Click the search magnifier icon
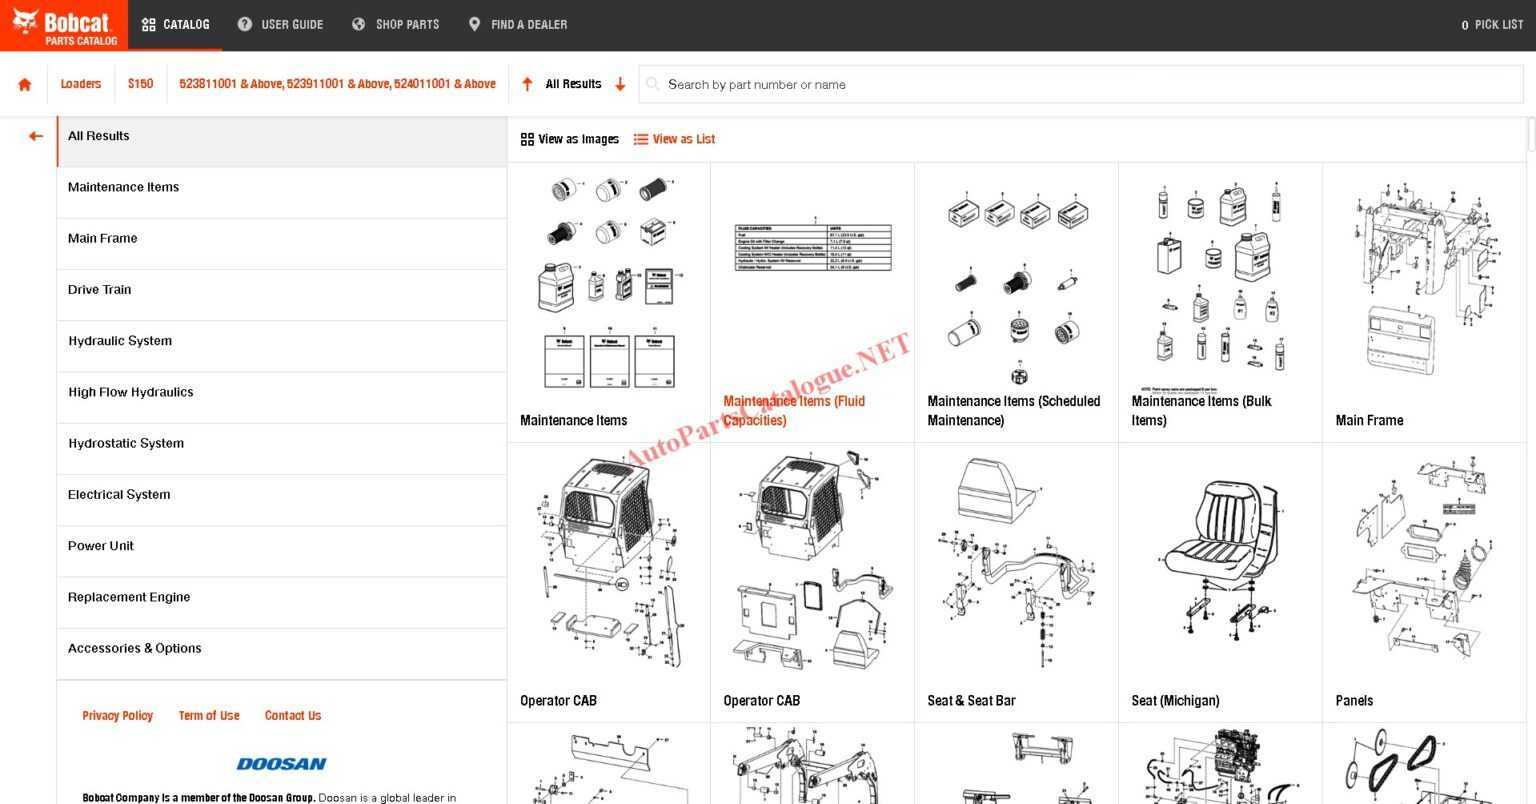1536x804 pixels. [652, 84]
